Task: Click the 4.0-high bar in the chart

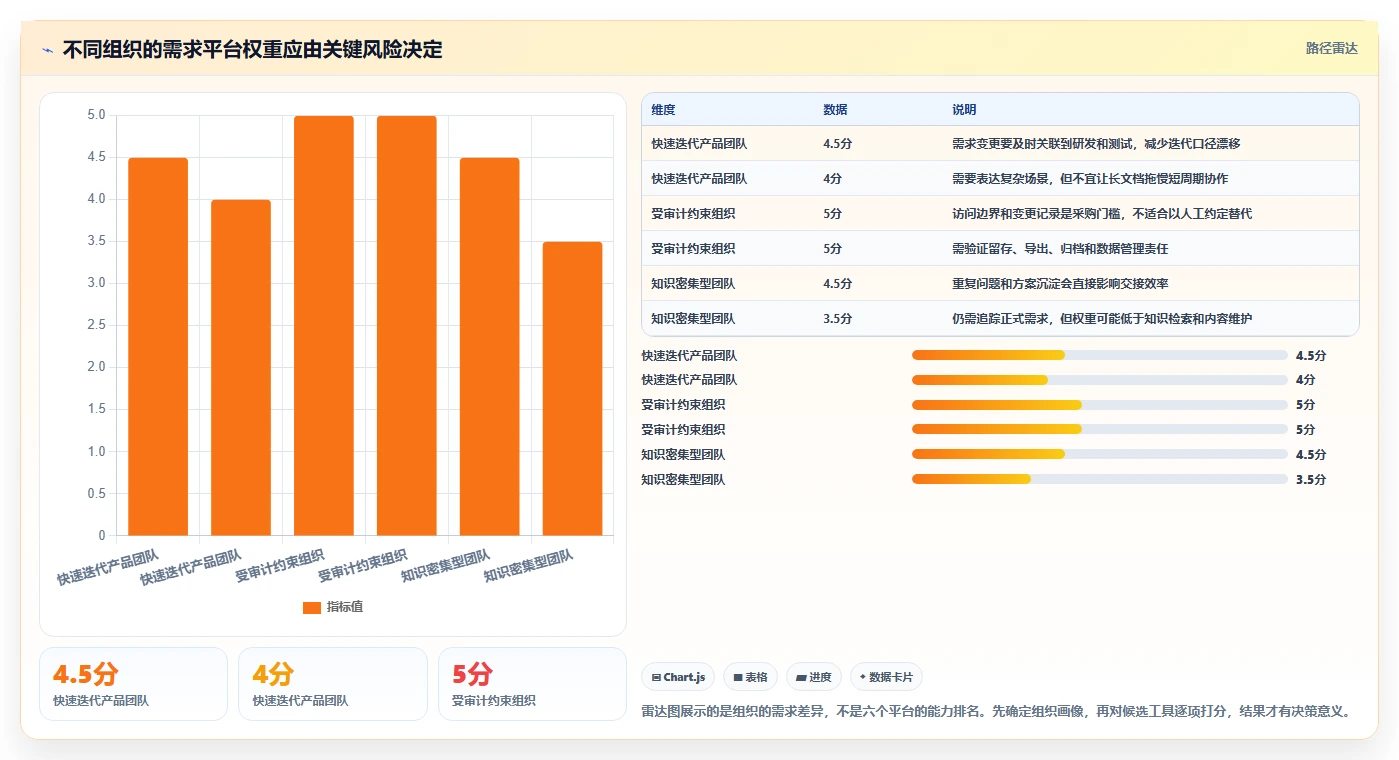Action: pyautogui.click(x=241, y=367)
